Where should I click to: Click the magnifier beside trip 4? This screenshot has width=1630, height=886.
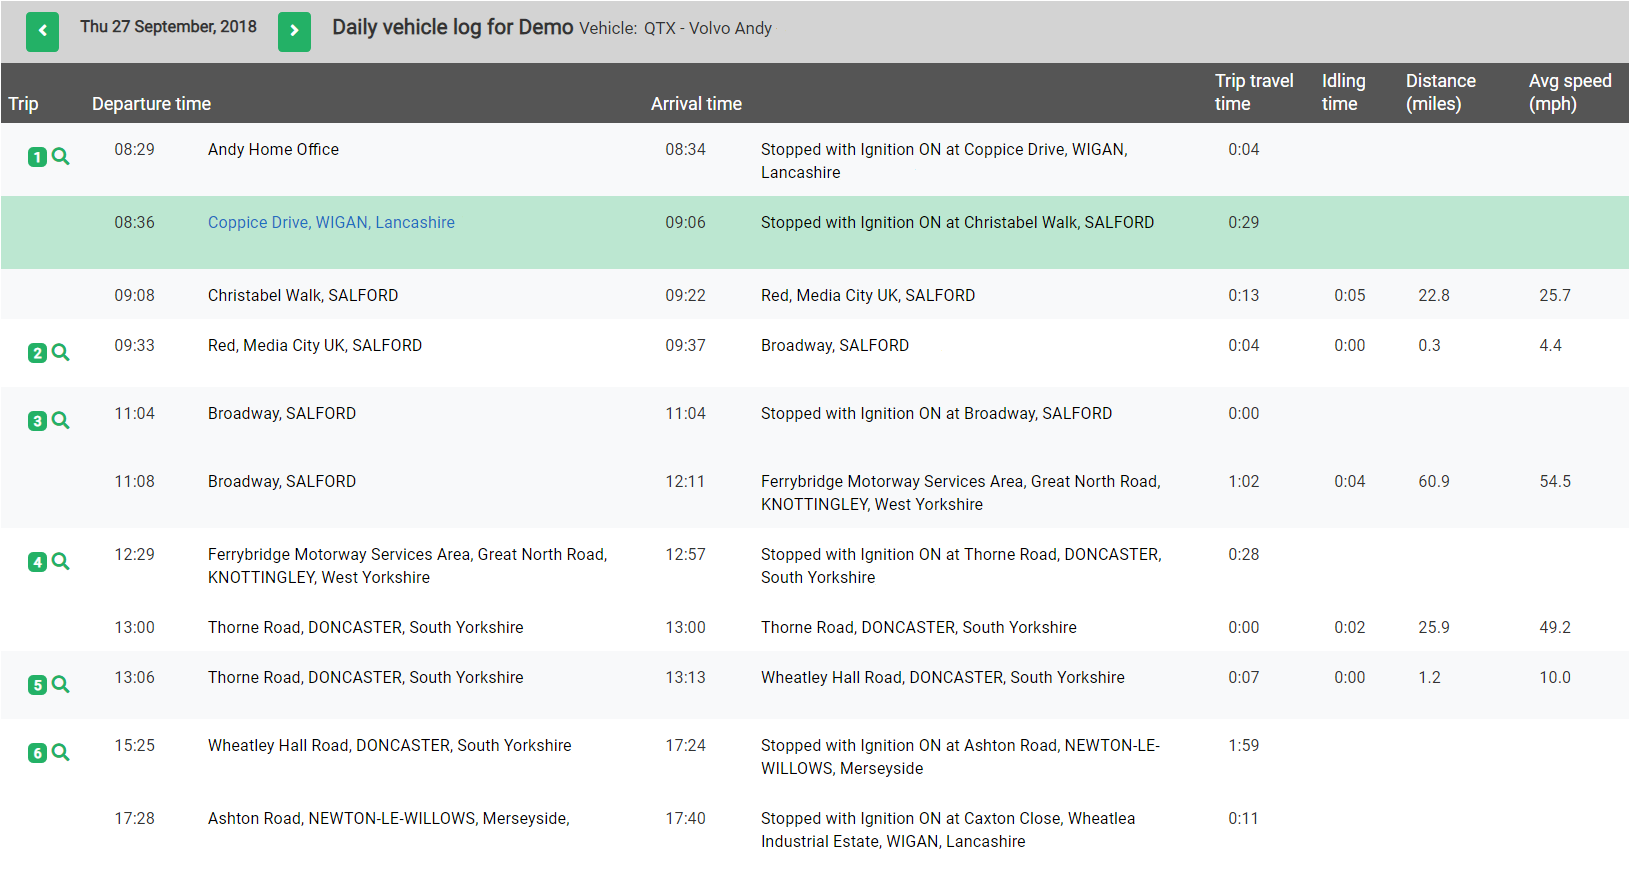61,562
